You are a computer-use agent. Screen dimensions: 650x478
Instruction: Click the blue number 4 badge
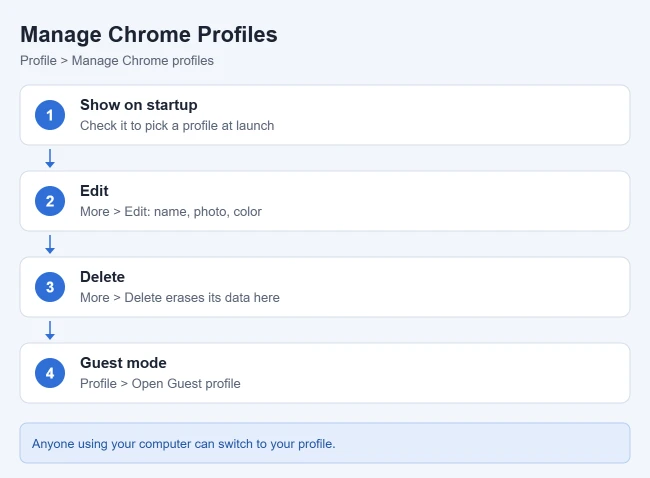pos(50,373)
